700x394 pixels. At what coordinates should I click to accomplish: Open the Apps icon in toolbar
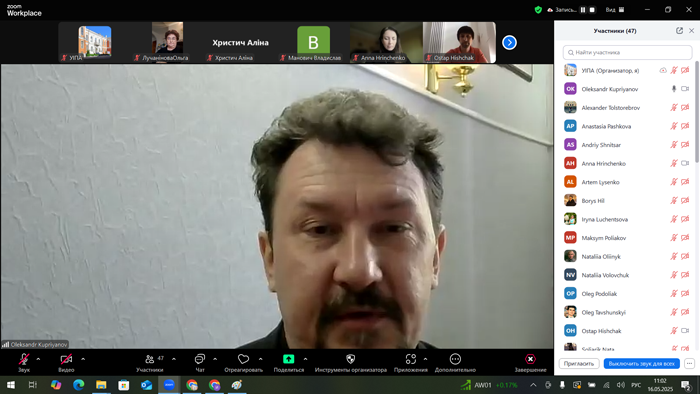pyautogui.click(x=411, y=359)
